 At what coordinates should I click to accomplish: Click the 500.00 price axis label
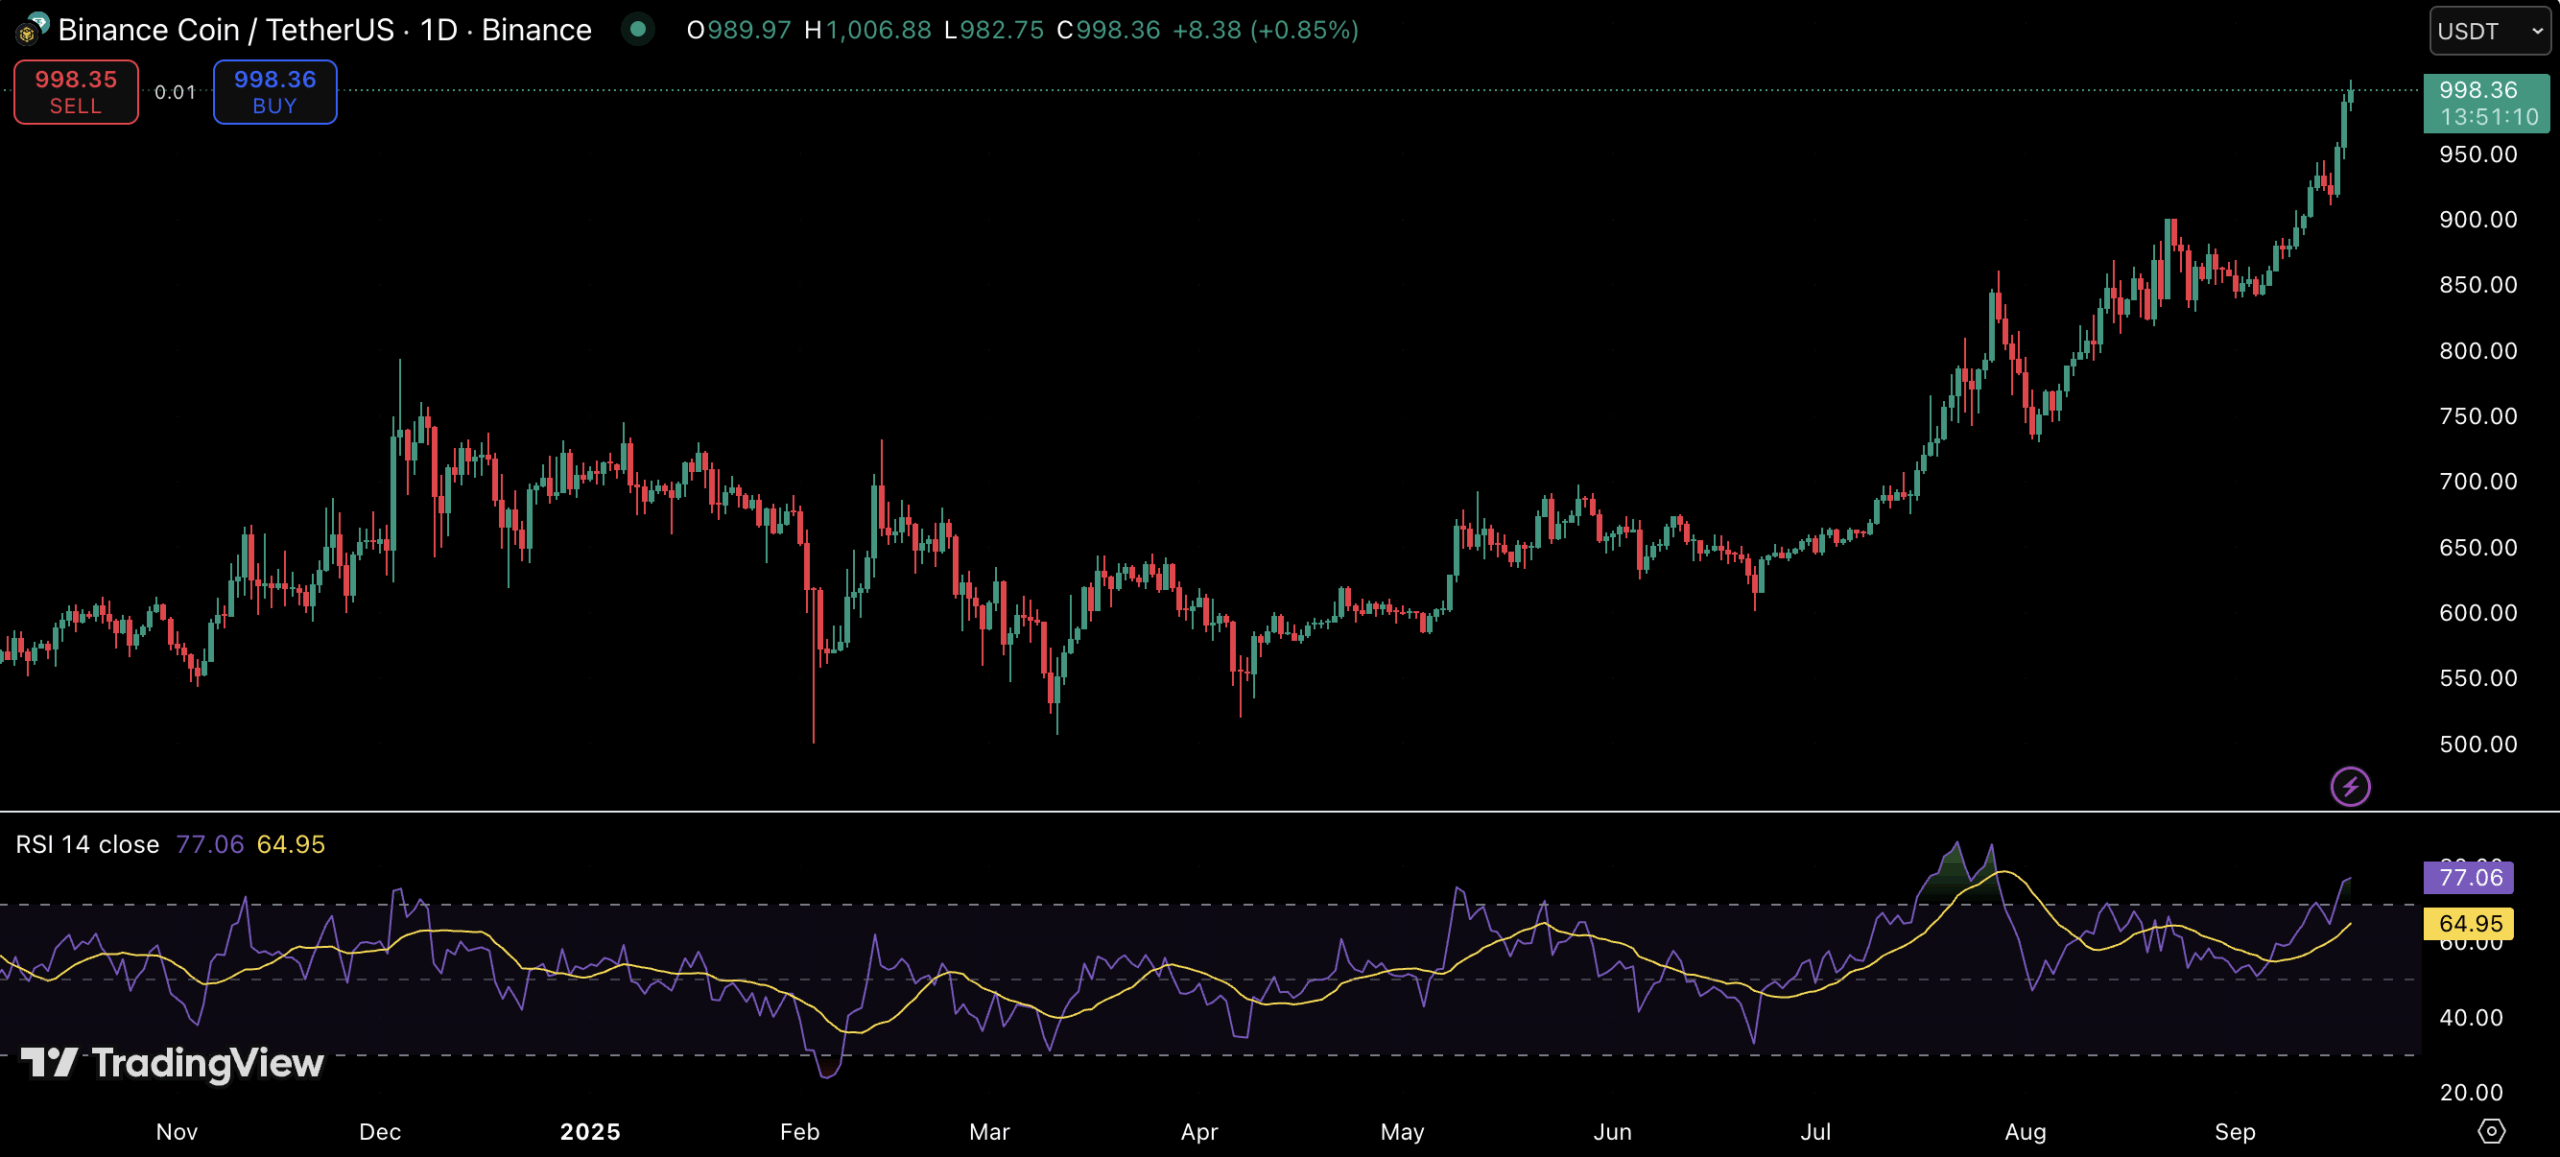pos(2478,743)
